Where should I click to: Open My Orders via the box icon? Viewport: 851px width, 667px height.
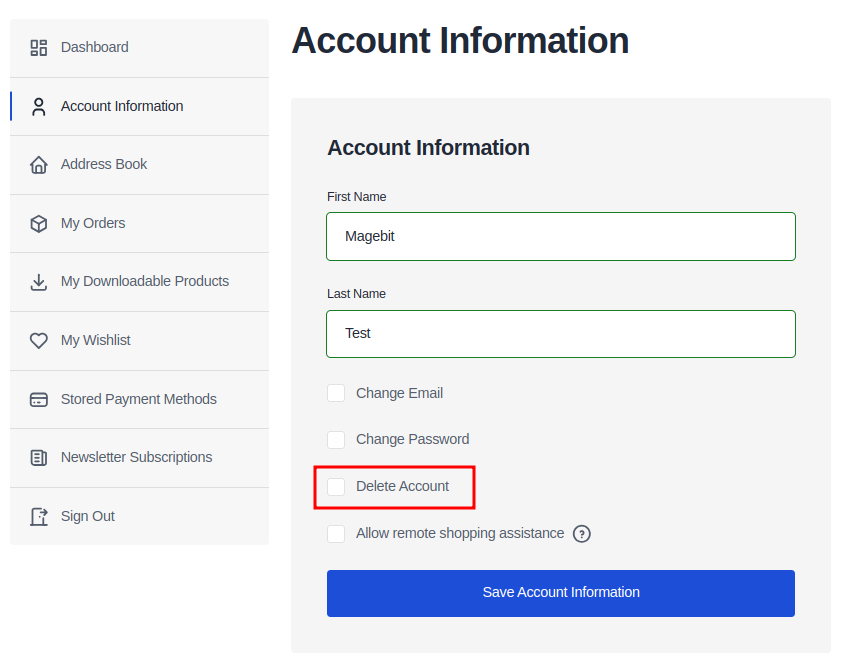[x=38, y=223]
